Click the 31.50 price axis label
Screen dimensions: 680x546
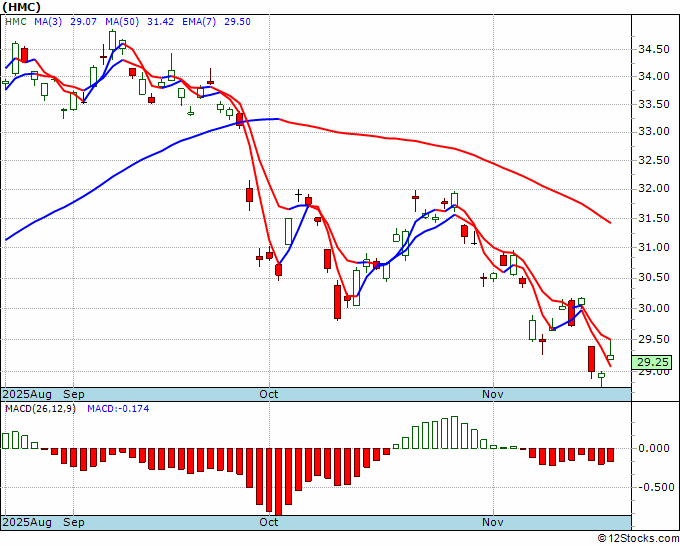pos(654,218)
